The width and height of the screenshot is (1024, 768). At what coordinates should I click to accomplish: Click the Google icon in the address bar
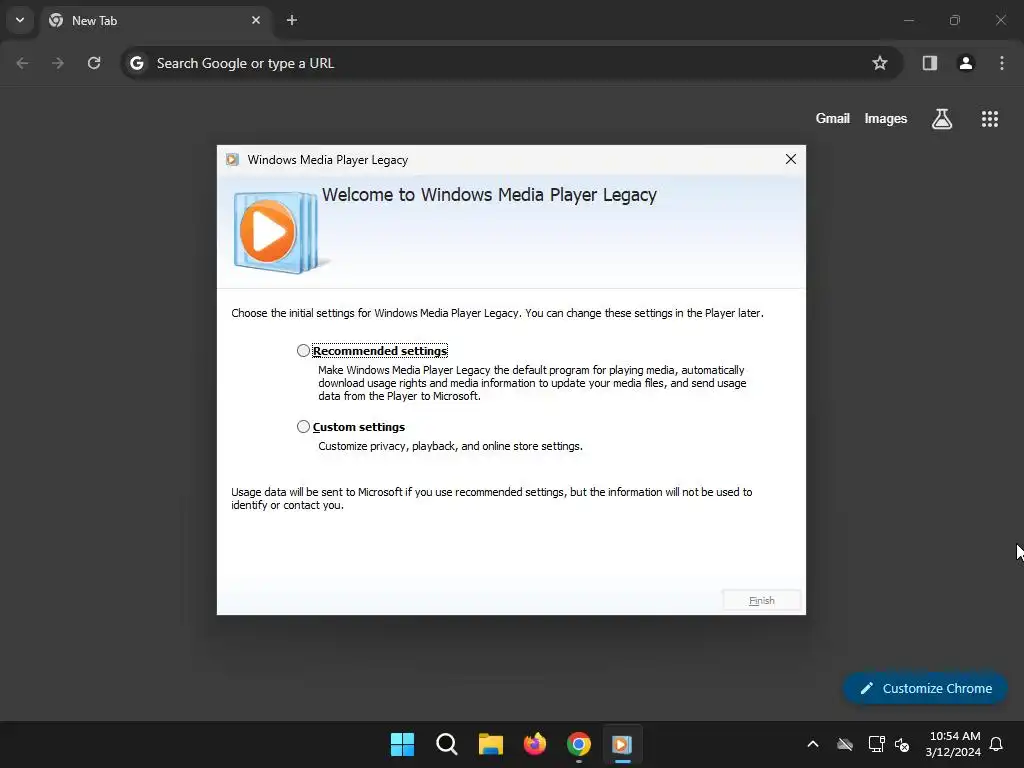coord(136,63)
